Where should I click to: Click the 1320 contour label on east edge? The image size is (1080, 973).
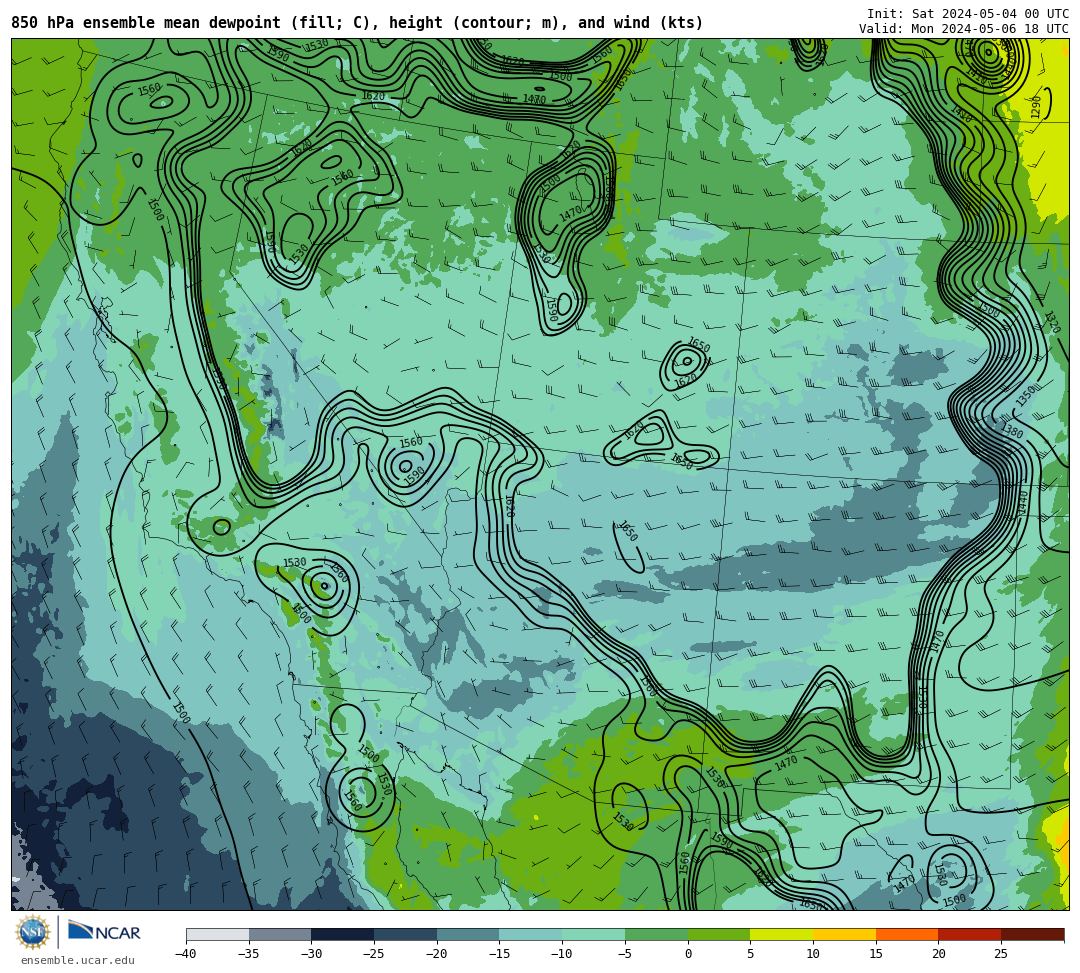point(1052,322)
